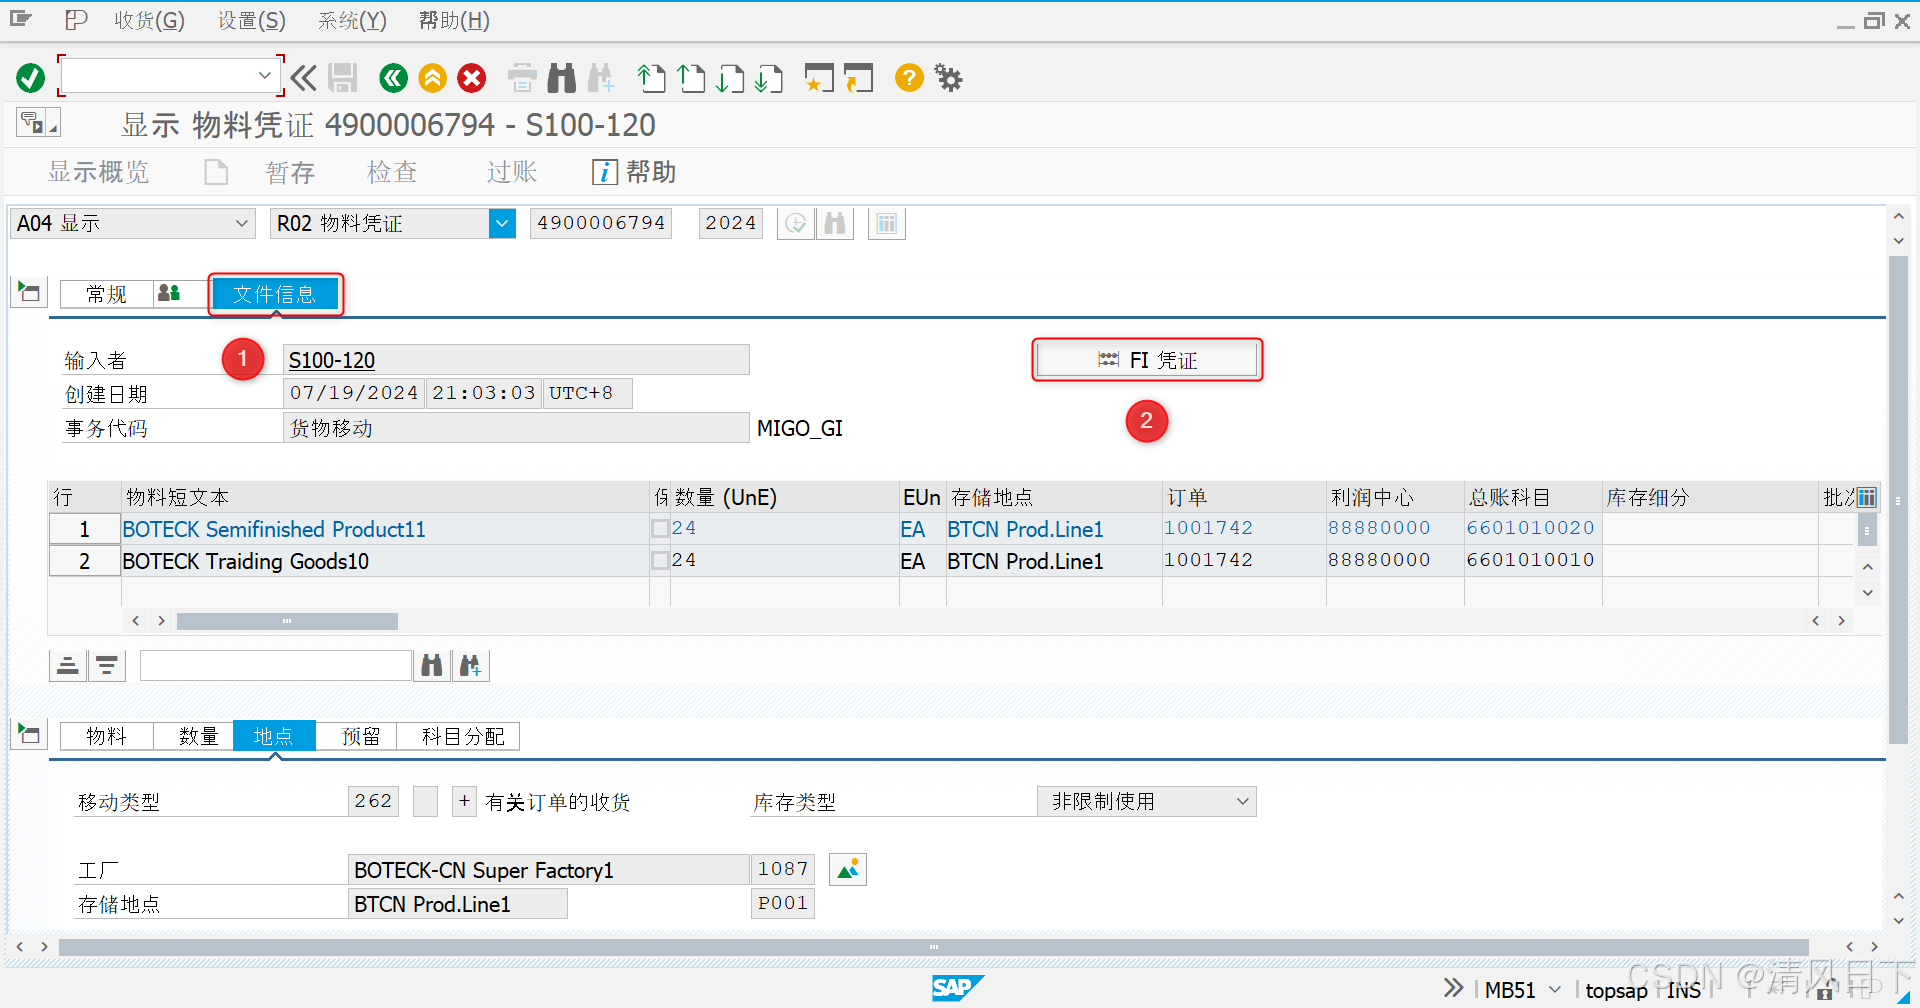Screen dimensions: 1920x1008
Task: Toggle checkbox in row 2 BOTECK Traiding Goods10
Action: [660, 560]
